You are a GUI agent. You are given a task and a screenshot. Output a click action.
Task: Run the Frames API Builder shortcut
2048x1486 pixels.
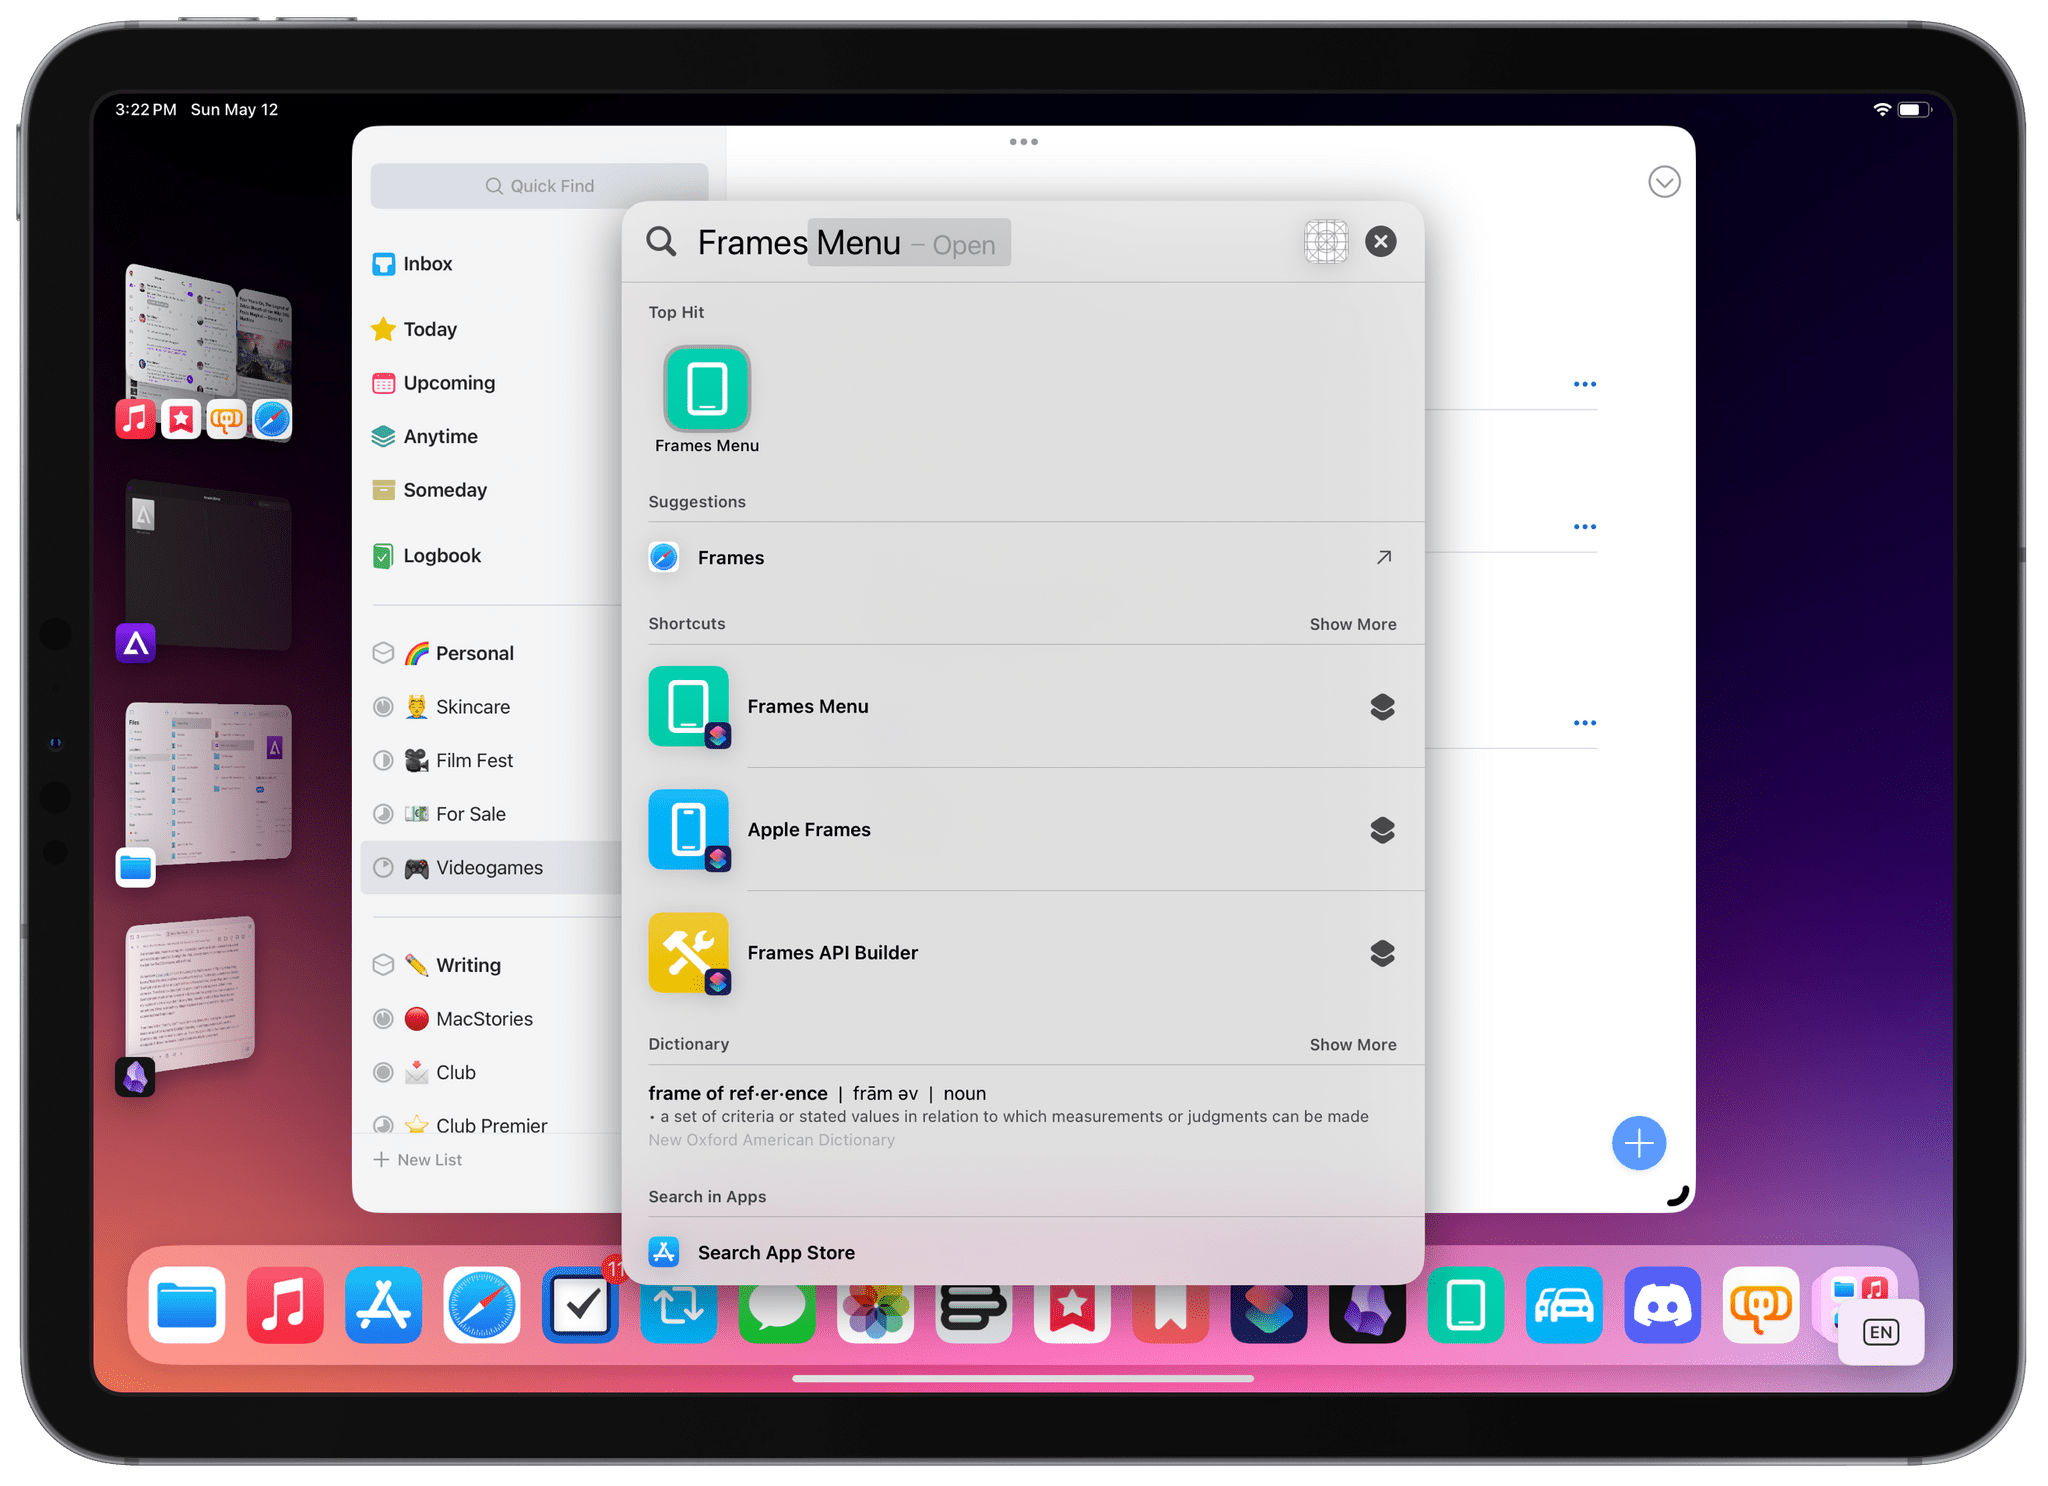pyautogui.click(x=1022, y=953)
